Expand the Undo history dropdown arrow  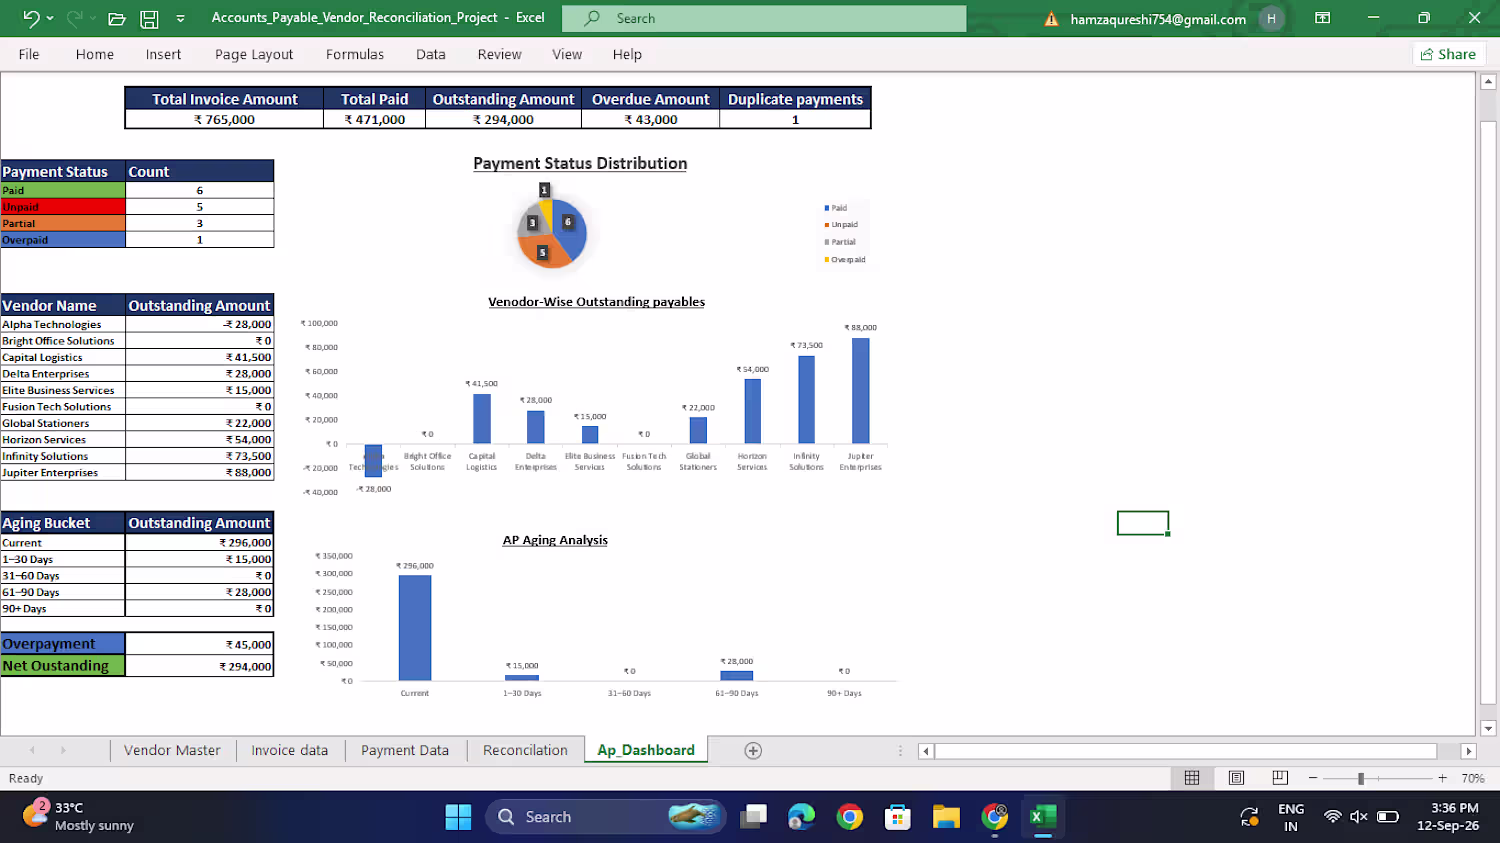click(50, 18)
